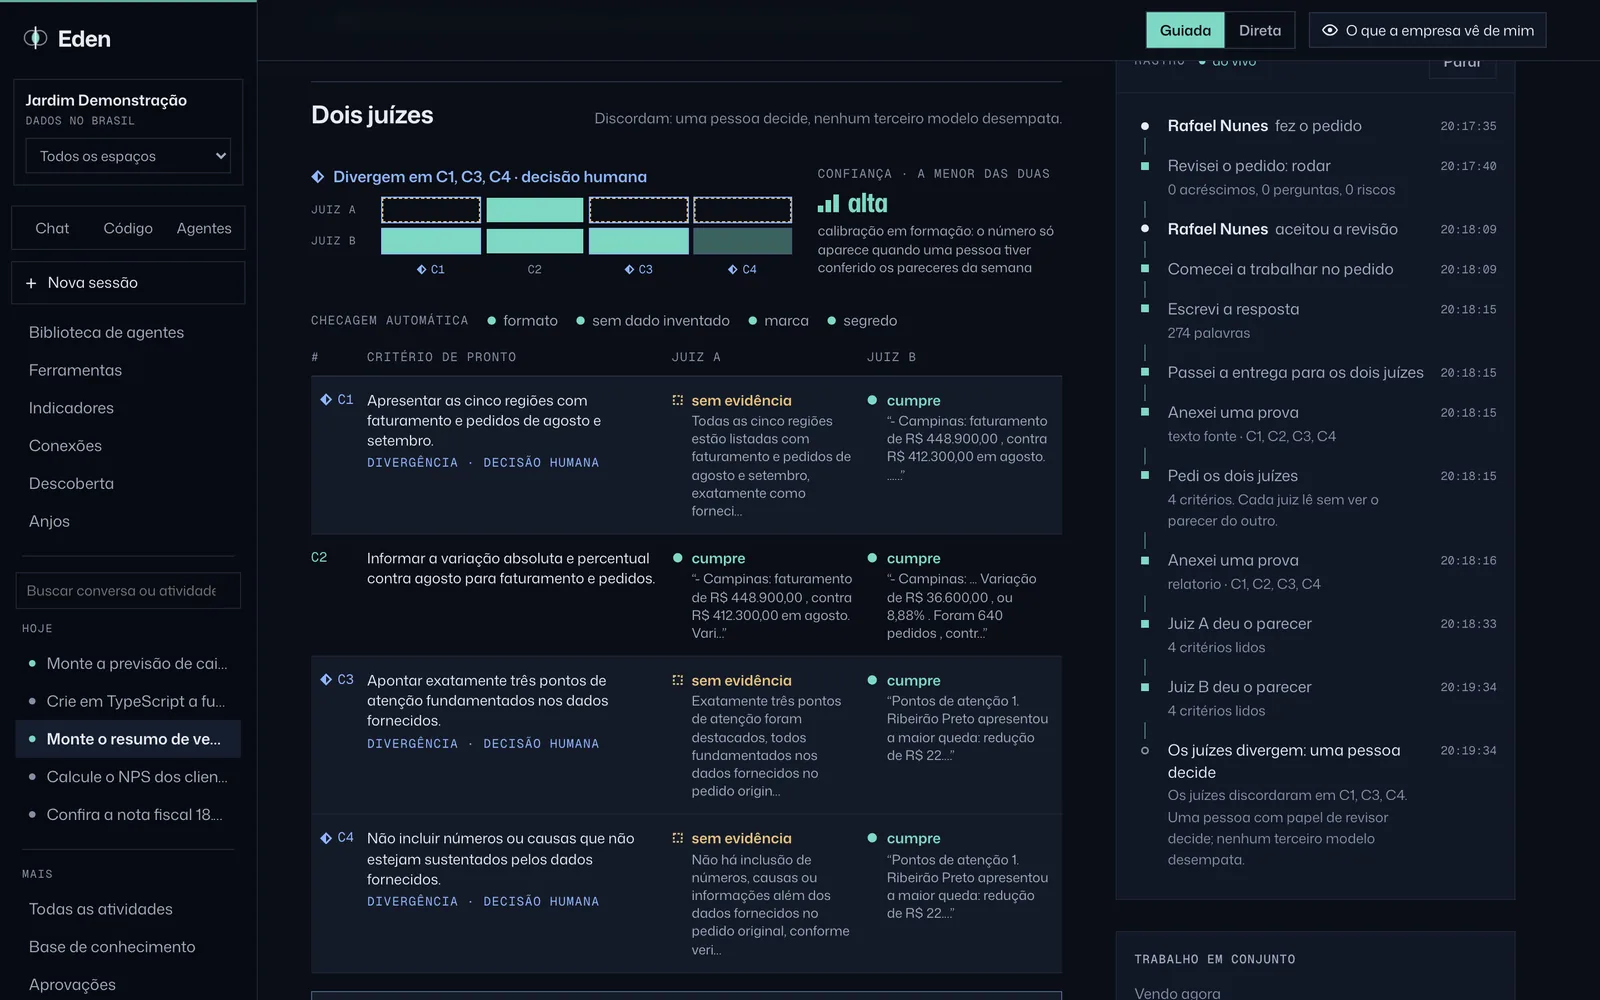The image size is (1600, 1000).
Task: Click the diamond icon beside C1 criterion row
Action: coord(326,400)
